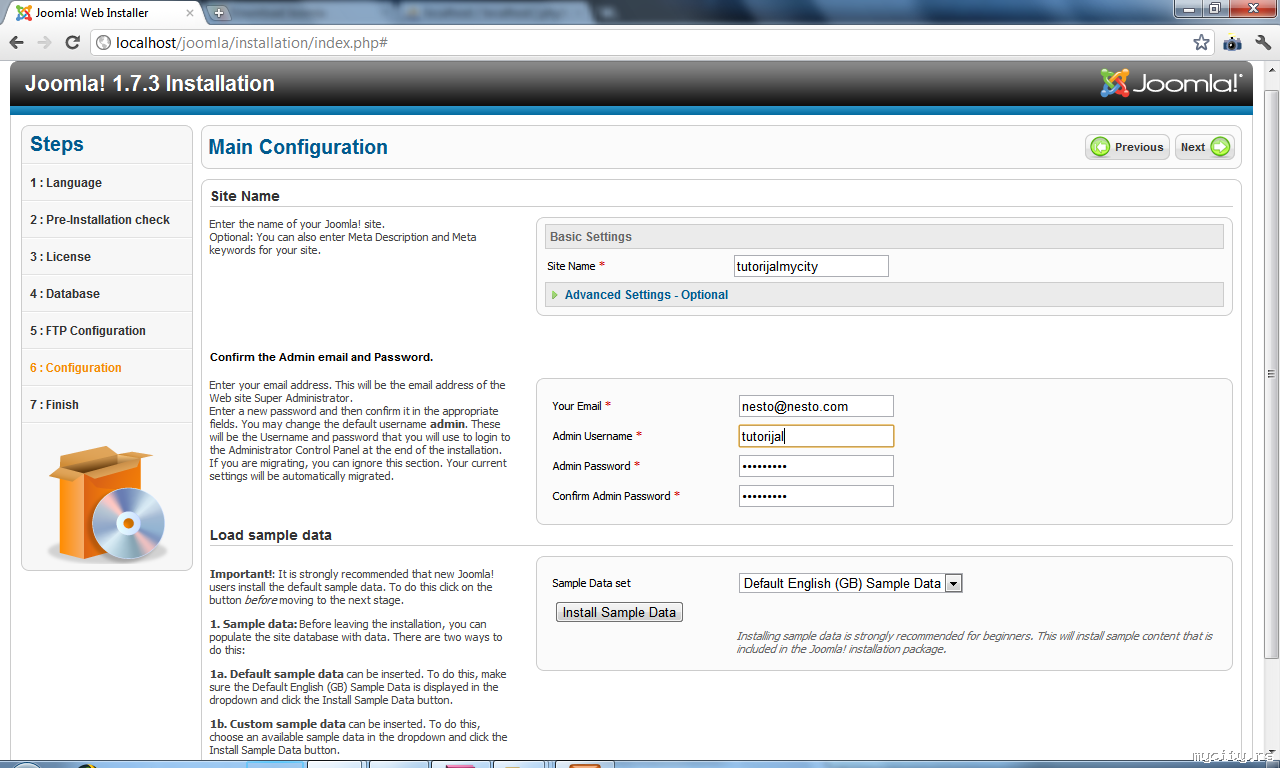Click the Joomla! logo in the header
This screenshot has width=1280, height=768.
pos(1171,83)
